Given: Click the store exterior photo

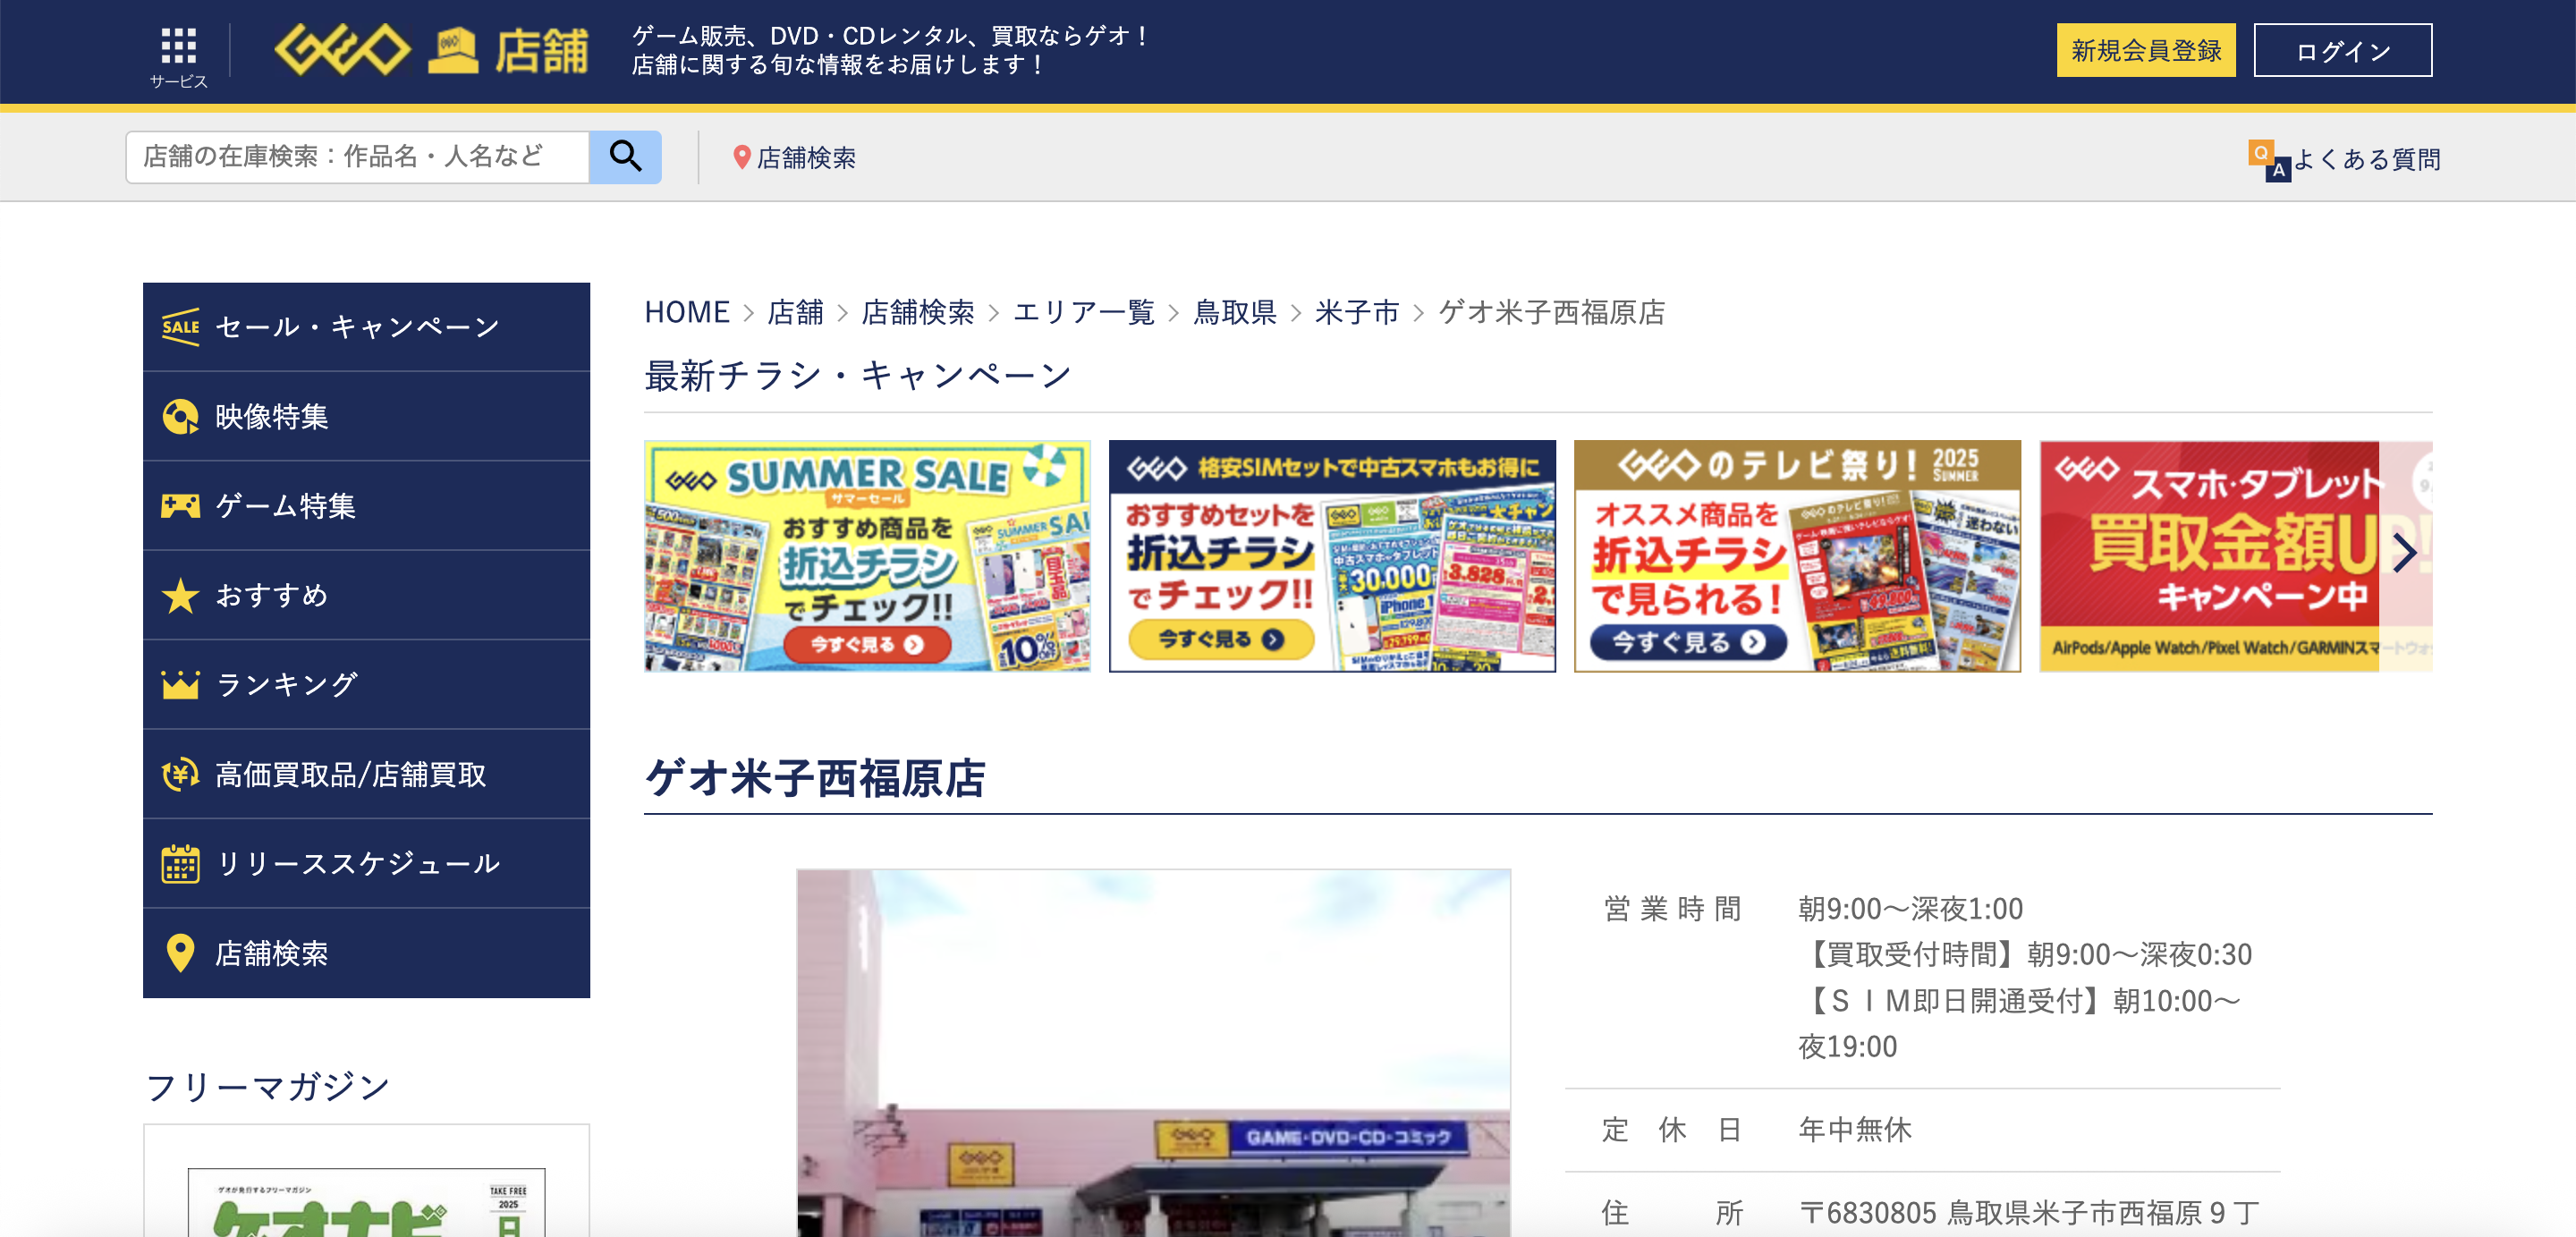Looking at the screenshot, I should (x=1153, y=1052).
